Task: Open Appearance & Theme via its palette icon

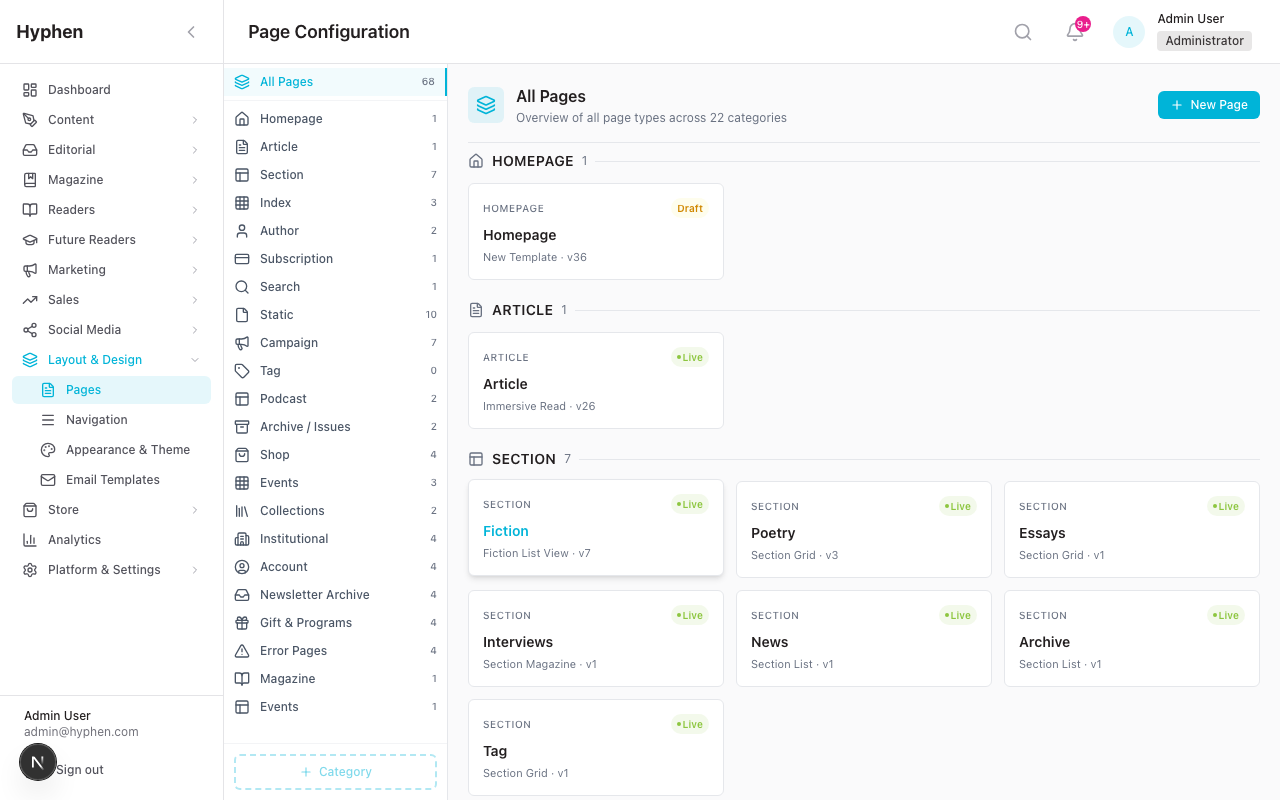Action: tap(47, 449)
